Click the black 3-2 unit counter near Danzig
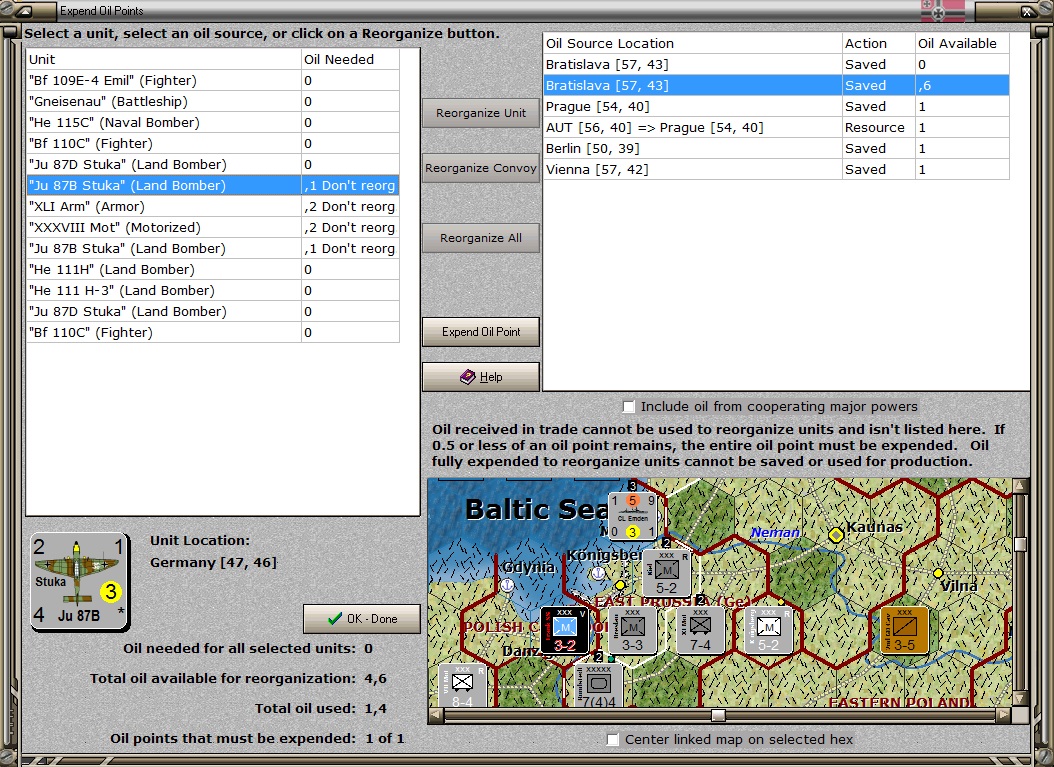Screen dimensions: 1054x767 (x=564, y=630)
